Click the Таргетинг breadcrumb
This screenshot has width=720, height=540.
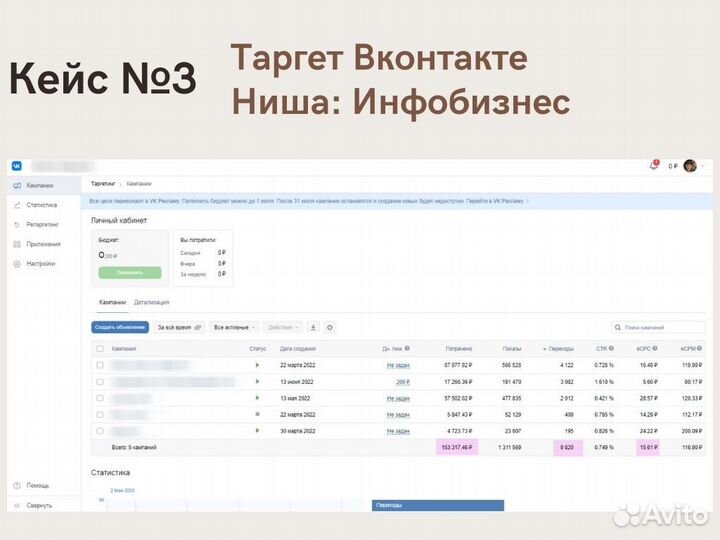(103, 184)
